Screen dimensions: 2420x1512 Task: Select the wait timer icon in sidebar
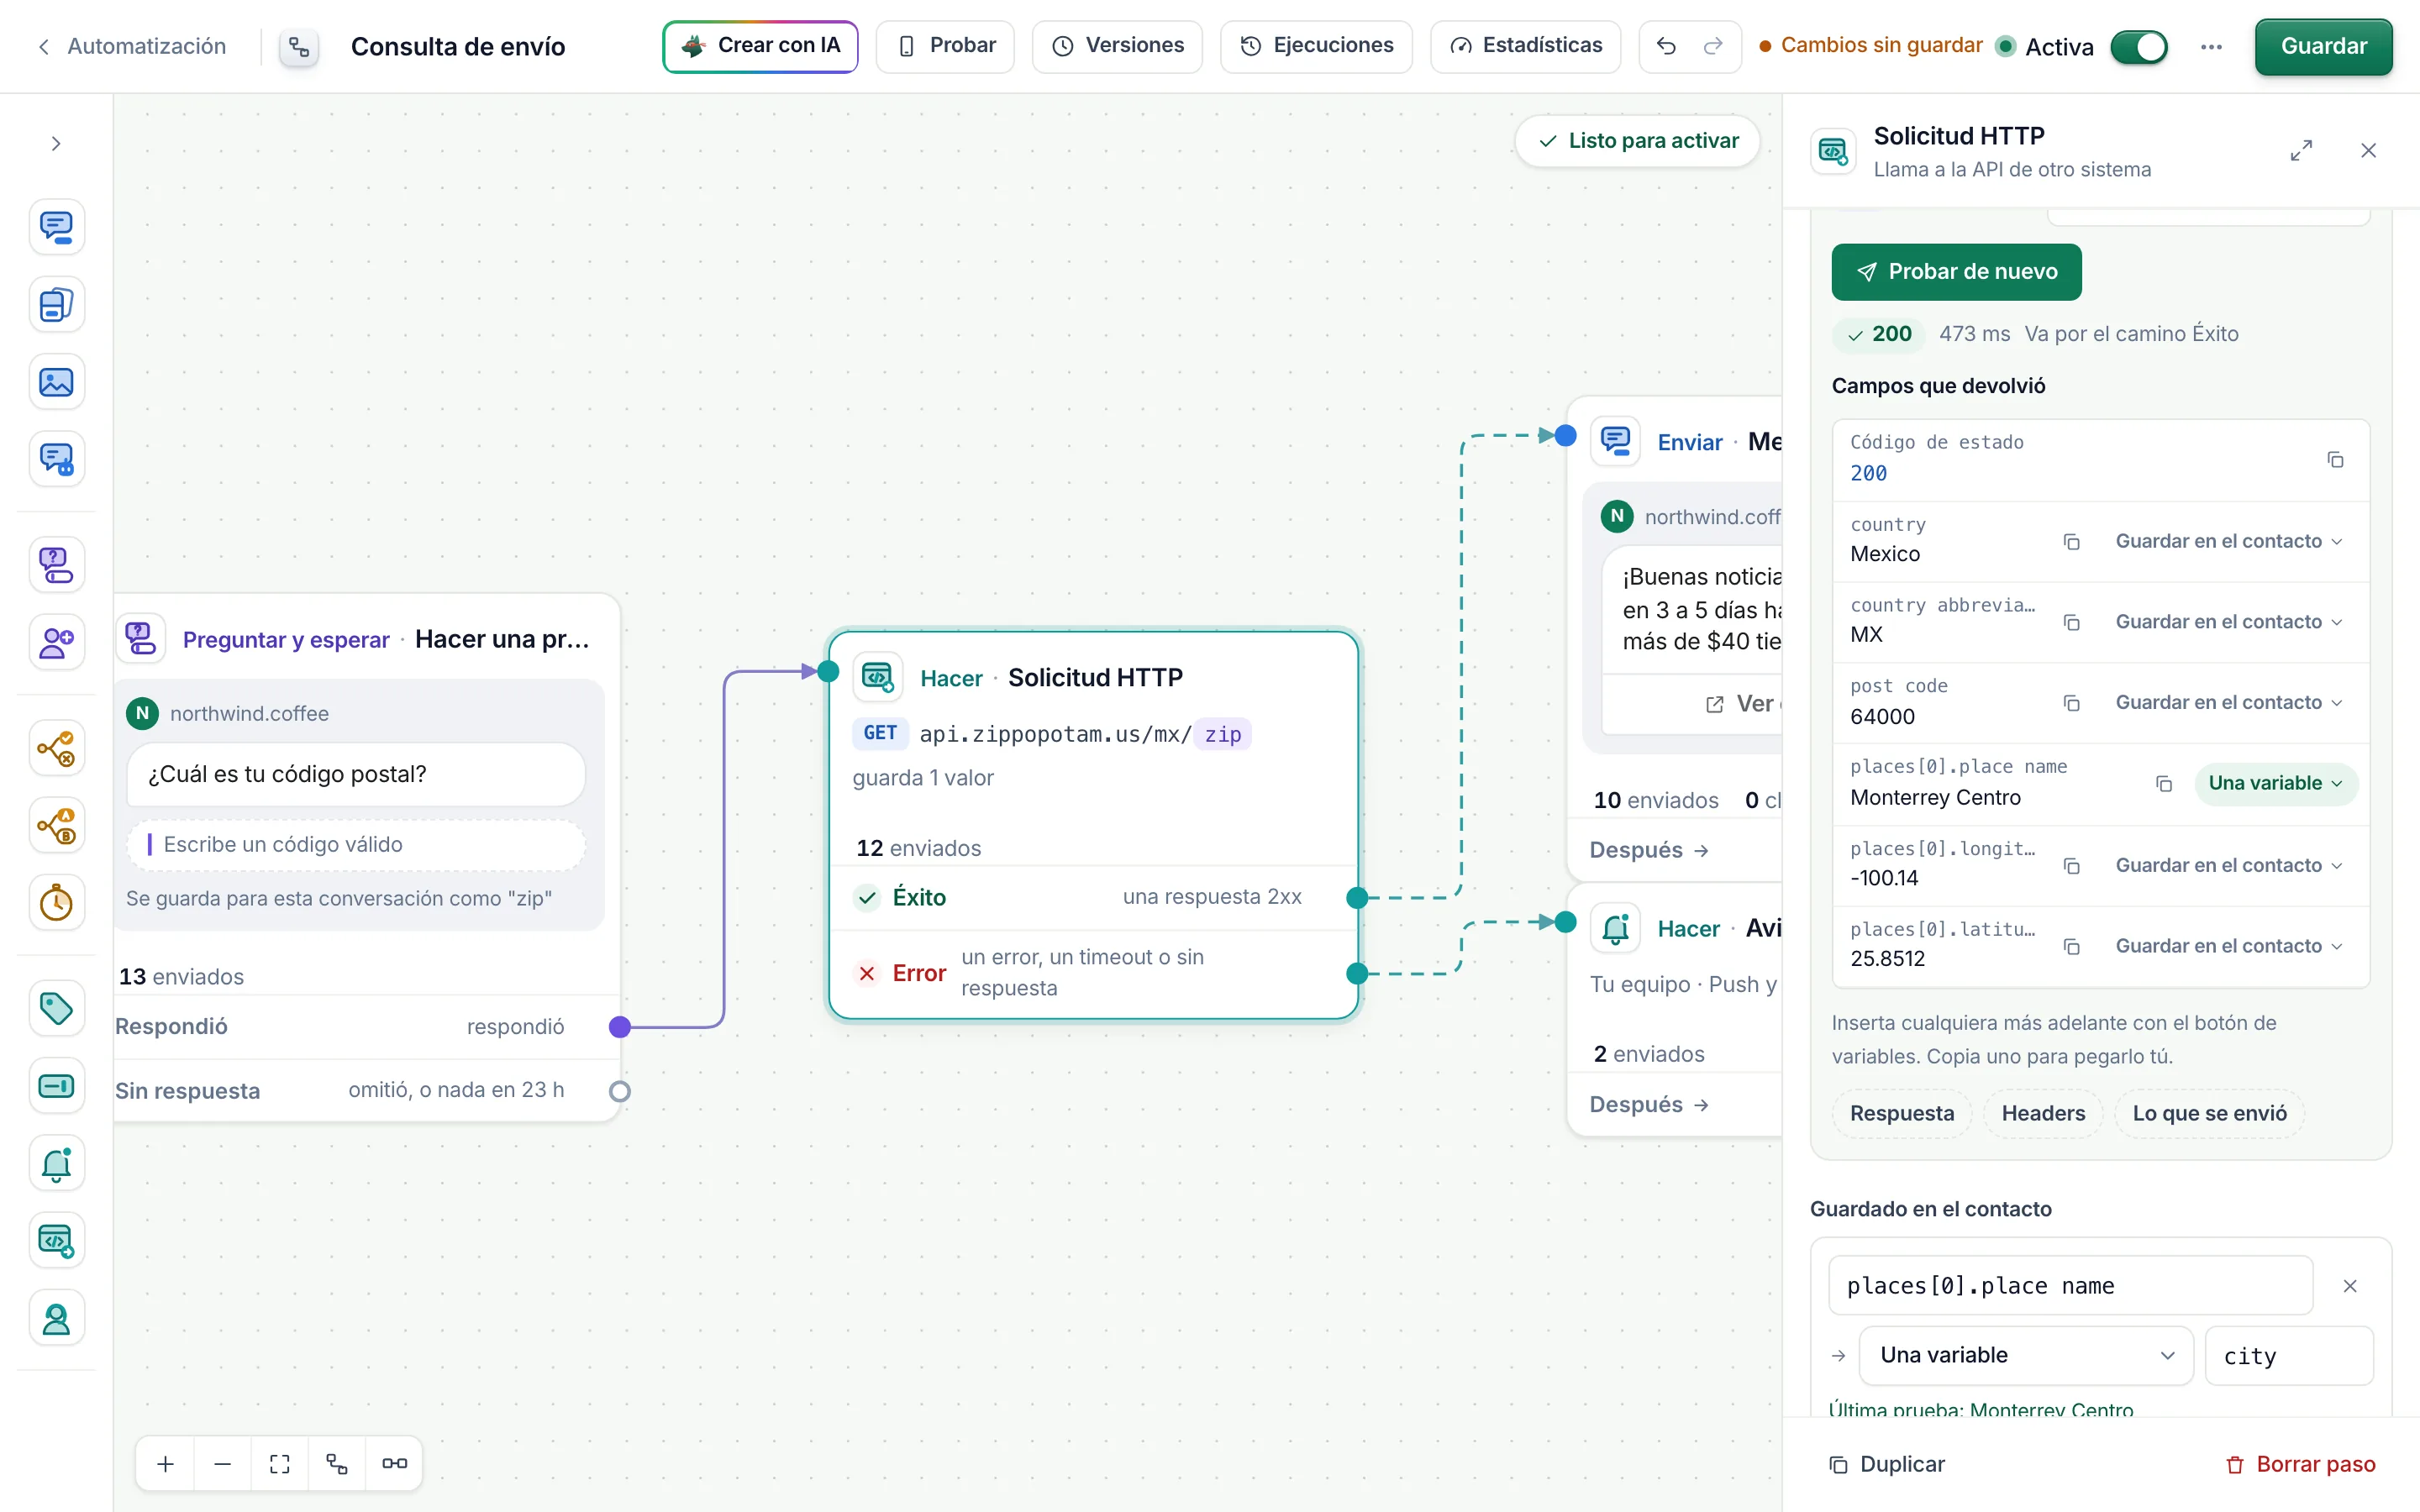(x=56, y=903)
